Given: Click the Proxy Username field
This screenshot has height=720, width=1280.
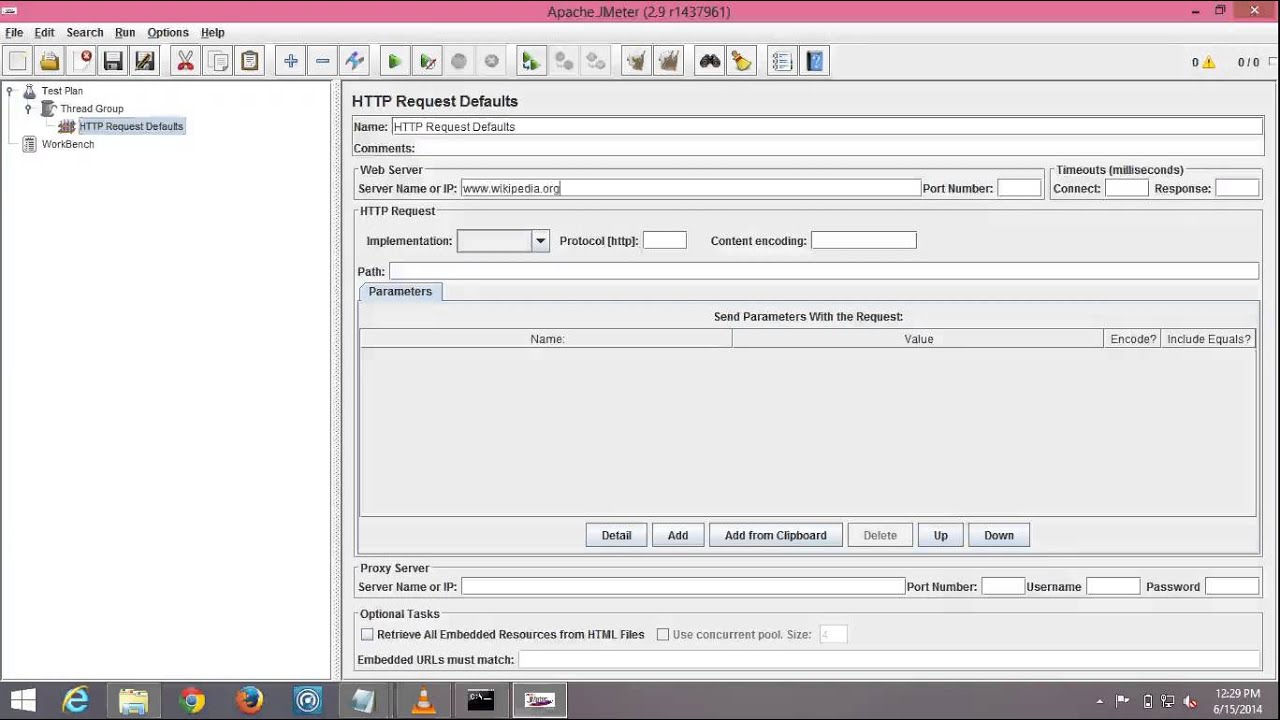Looking at the screenshot, I should point(1113,586).
